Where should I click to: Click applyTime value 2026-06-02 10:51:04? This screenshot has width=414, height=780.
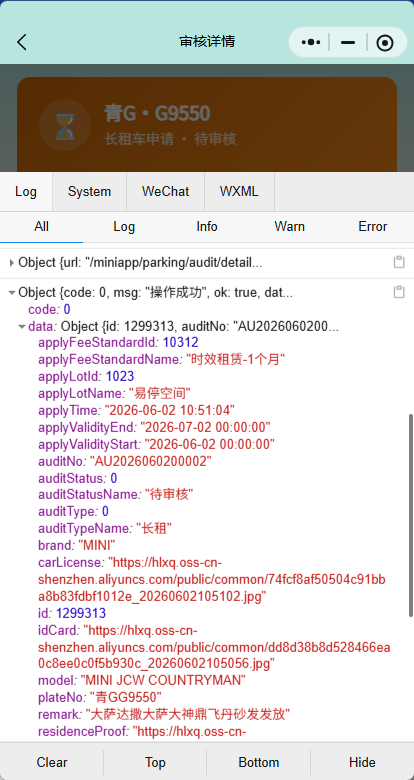click(169, 410)
